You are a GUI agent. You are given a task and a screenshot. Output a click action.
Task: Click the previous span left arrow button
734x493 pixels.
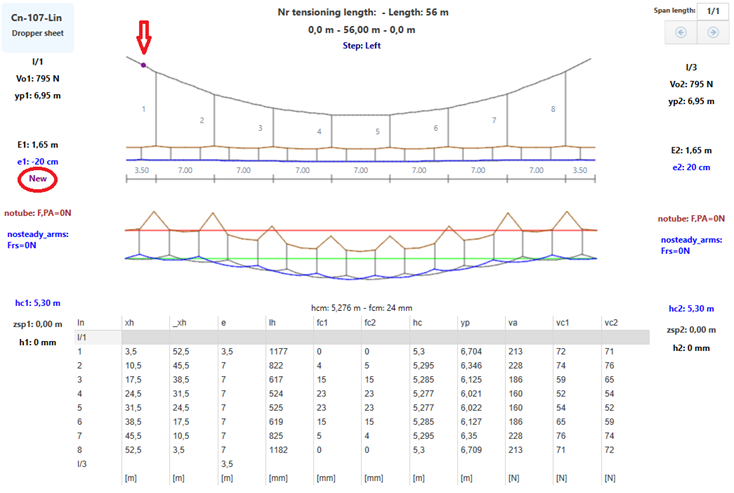click(x=681, y=32)
